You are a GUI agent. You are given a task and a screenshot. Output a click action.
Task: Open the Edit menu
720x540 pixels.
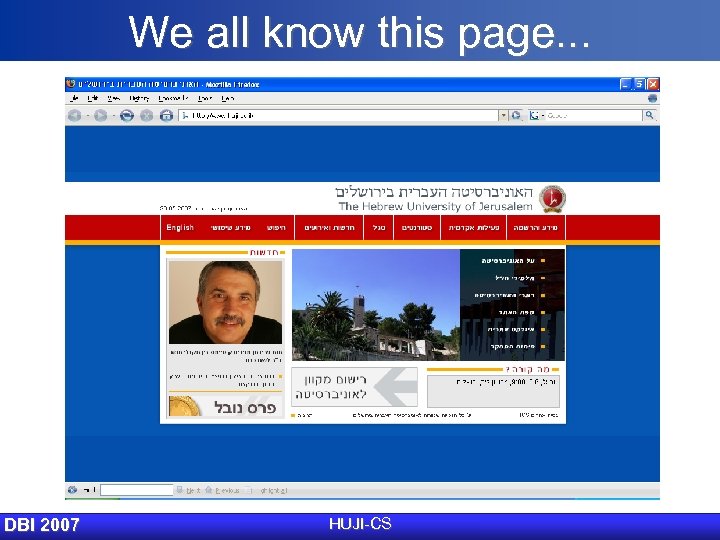point(93,98)
